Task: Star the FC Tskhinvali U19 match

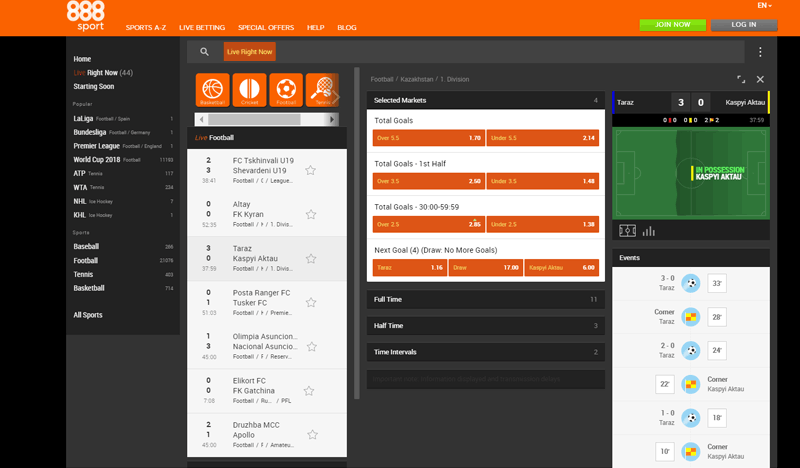Action: 311,170
